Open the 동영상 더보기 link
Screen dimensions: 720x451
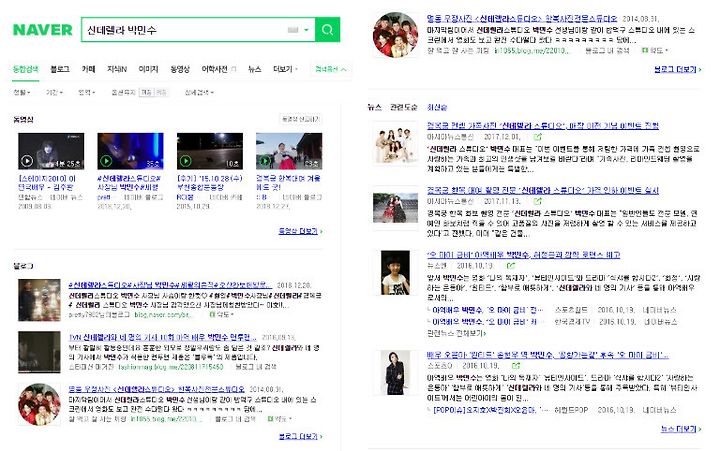tap(300, 231)
